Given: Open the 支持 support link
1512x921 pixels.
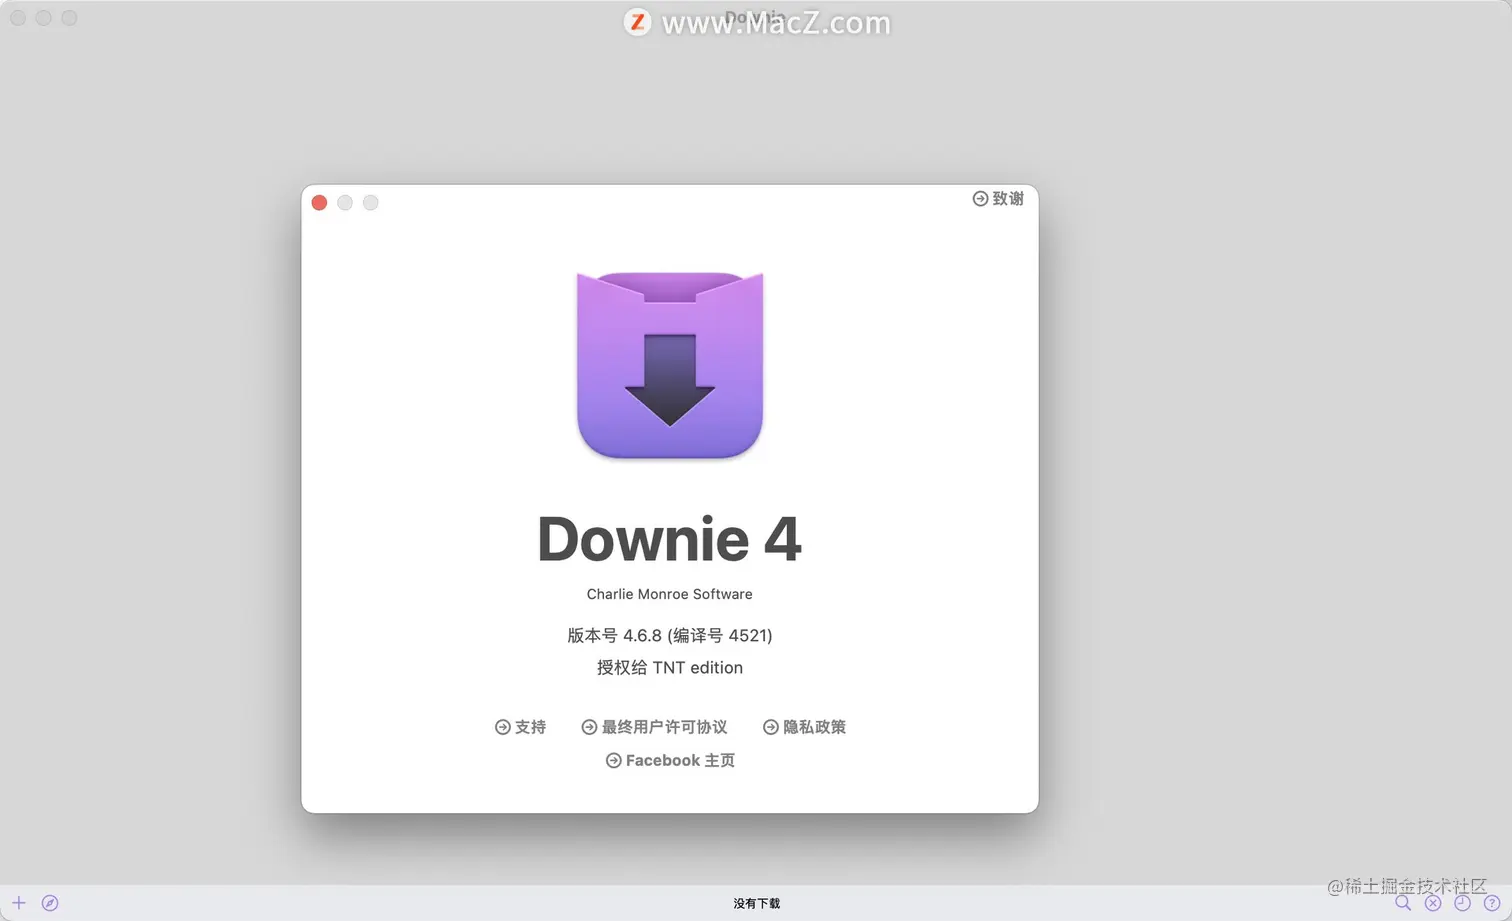Looking at the screenshot, I should (x=529, y=727).
